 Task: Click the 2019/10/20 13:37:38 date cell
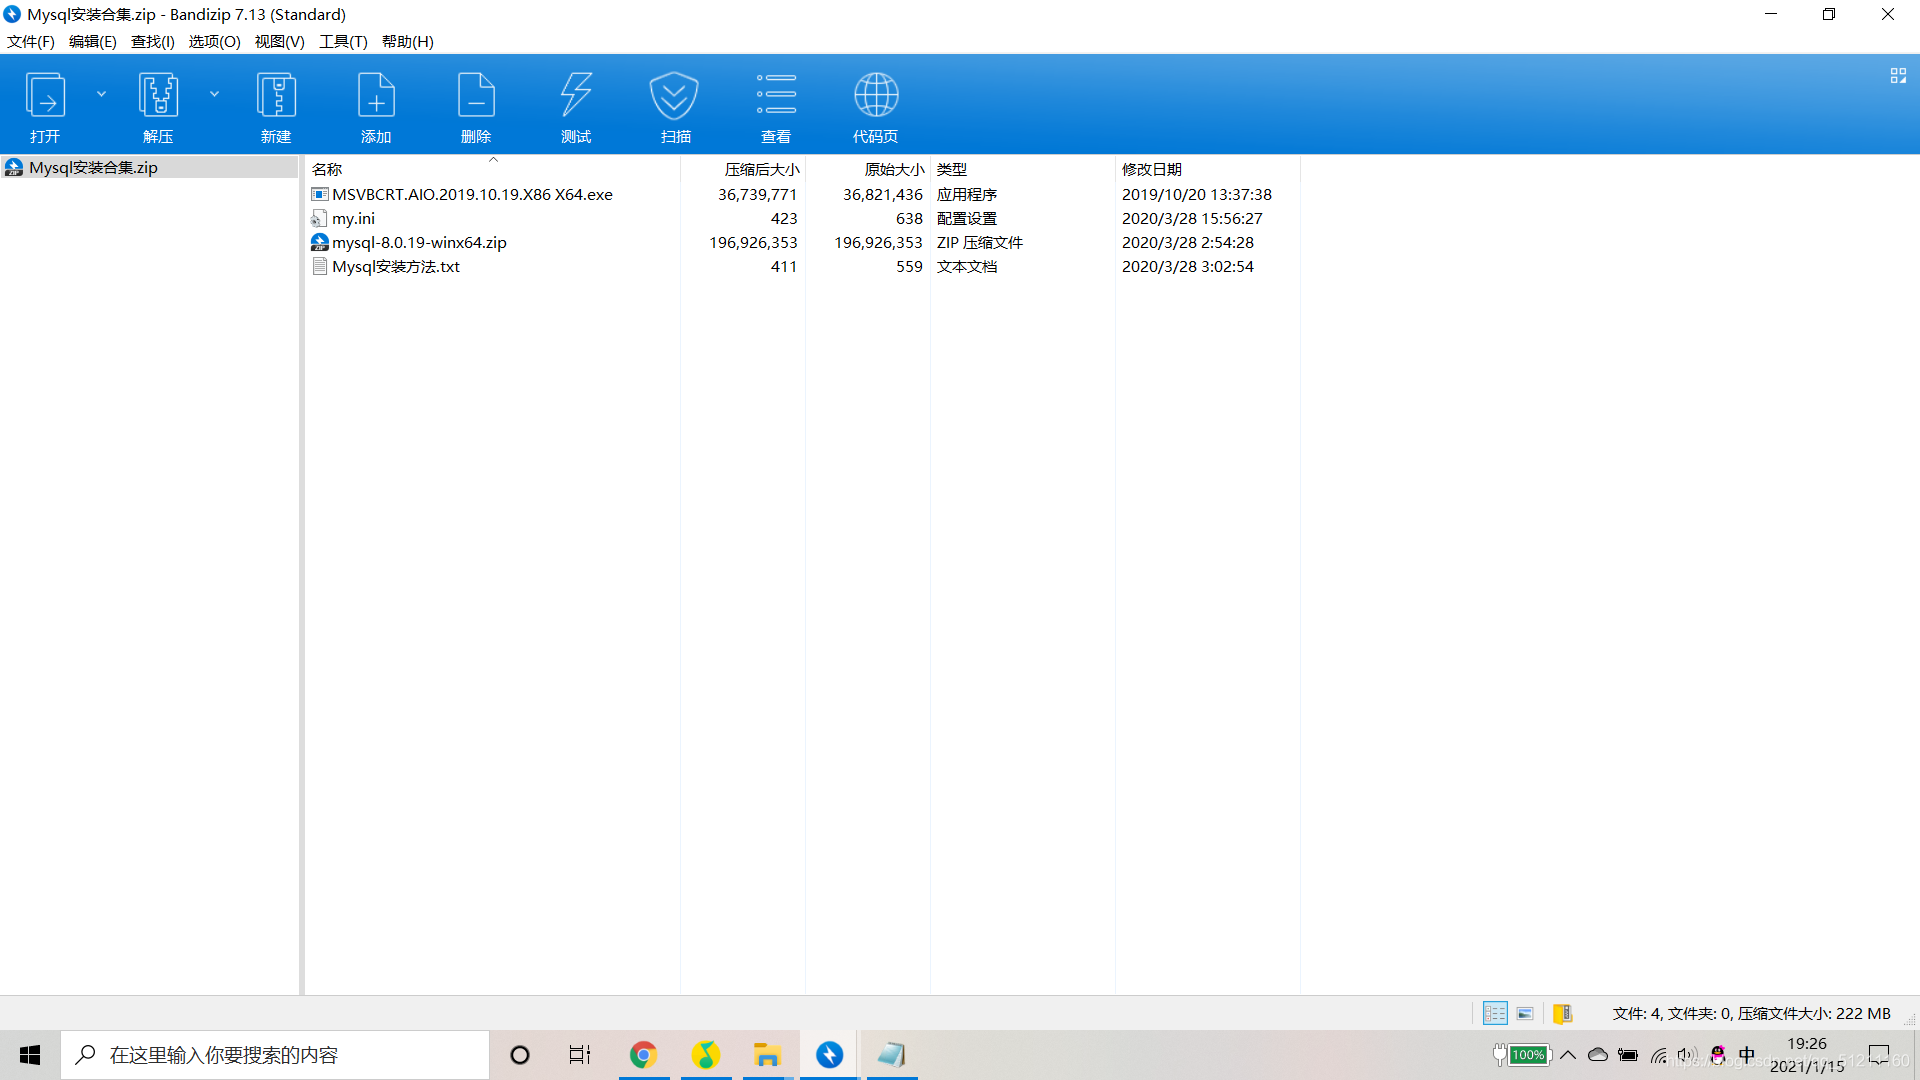click(x=1196, y=194)
